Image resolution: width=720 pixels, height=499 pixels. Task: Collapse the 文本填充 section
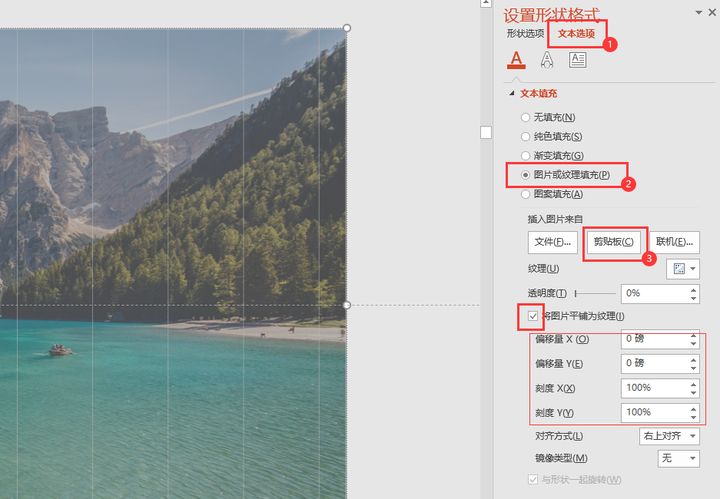(512, 93)
